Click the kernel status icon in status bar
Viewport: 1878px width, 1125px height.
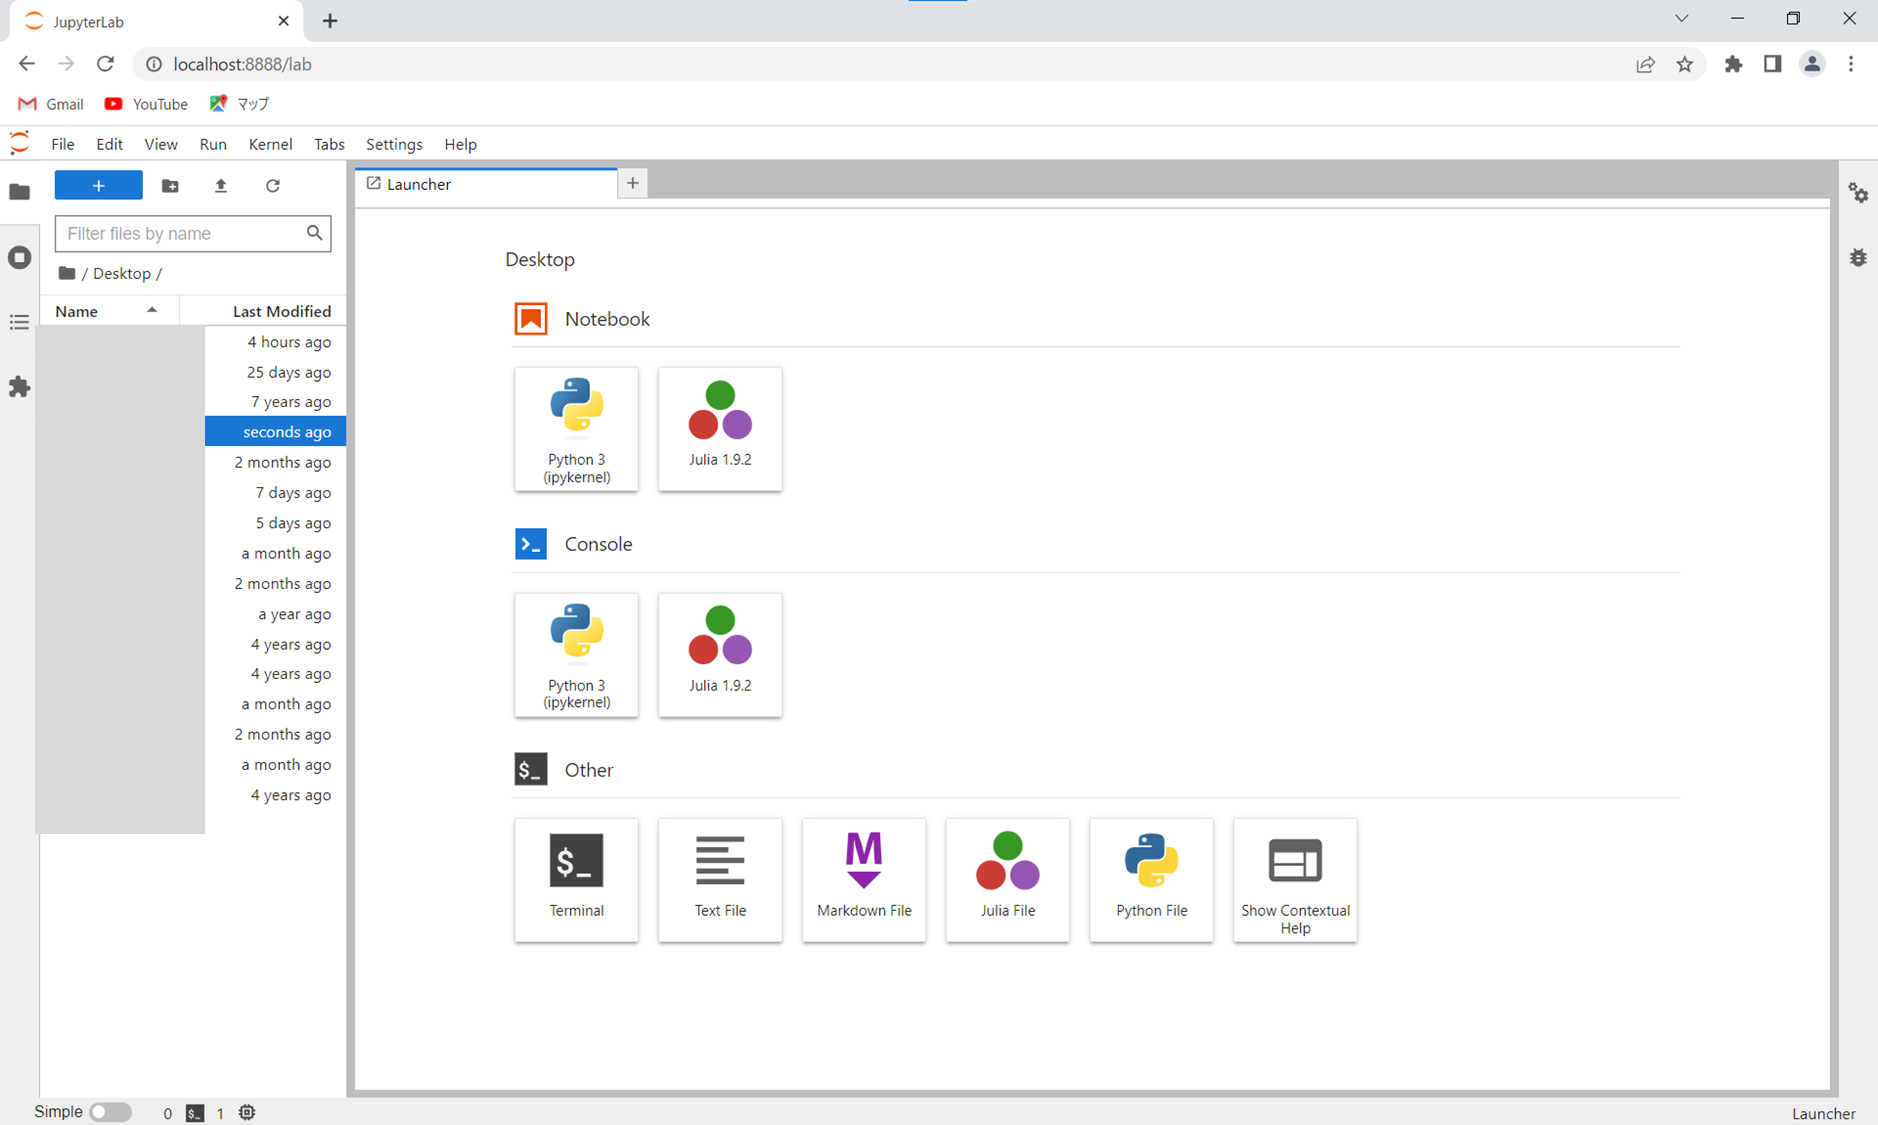click(247, 1112)
